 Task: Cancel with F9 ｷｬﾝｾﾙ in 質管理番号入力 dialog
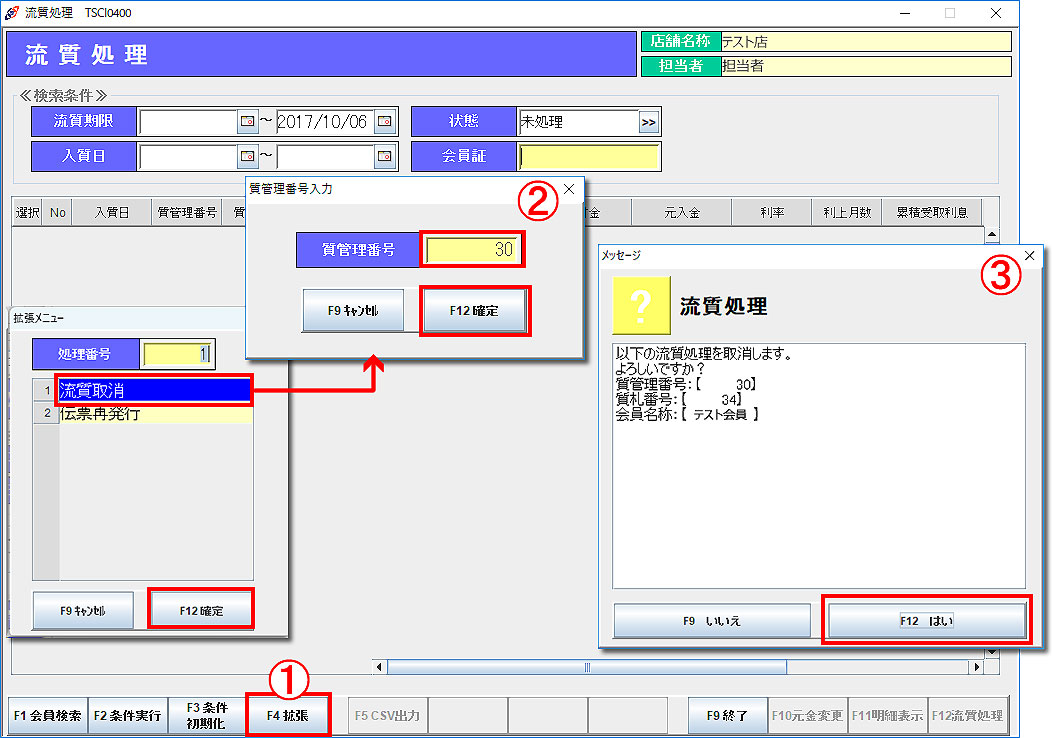pos(353,311)
